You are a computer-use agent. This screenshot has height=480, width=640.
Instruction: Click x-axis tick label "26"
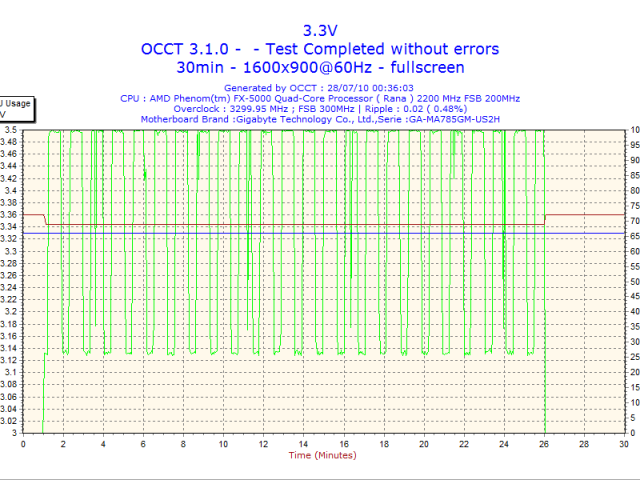[x=544, y=444]
